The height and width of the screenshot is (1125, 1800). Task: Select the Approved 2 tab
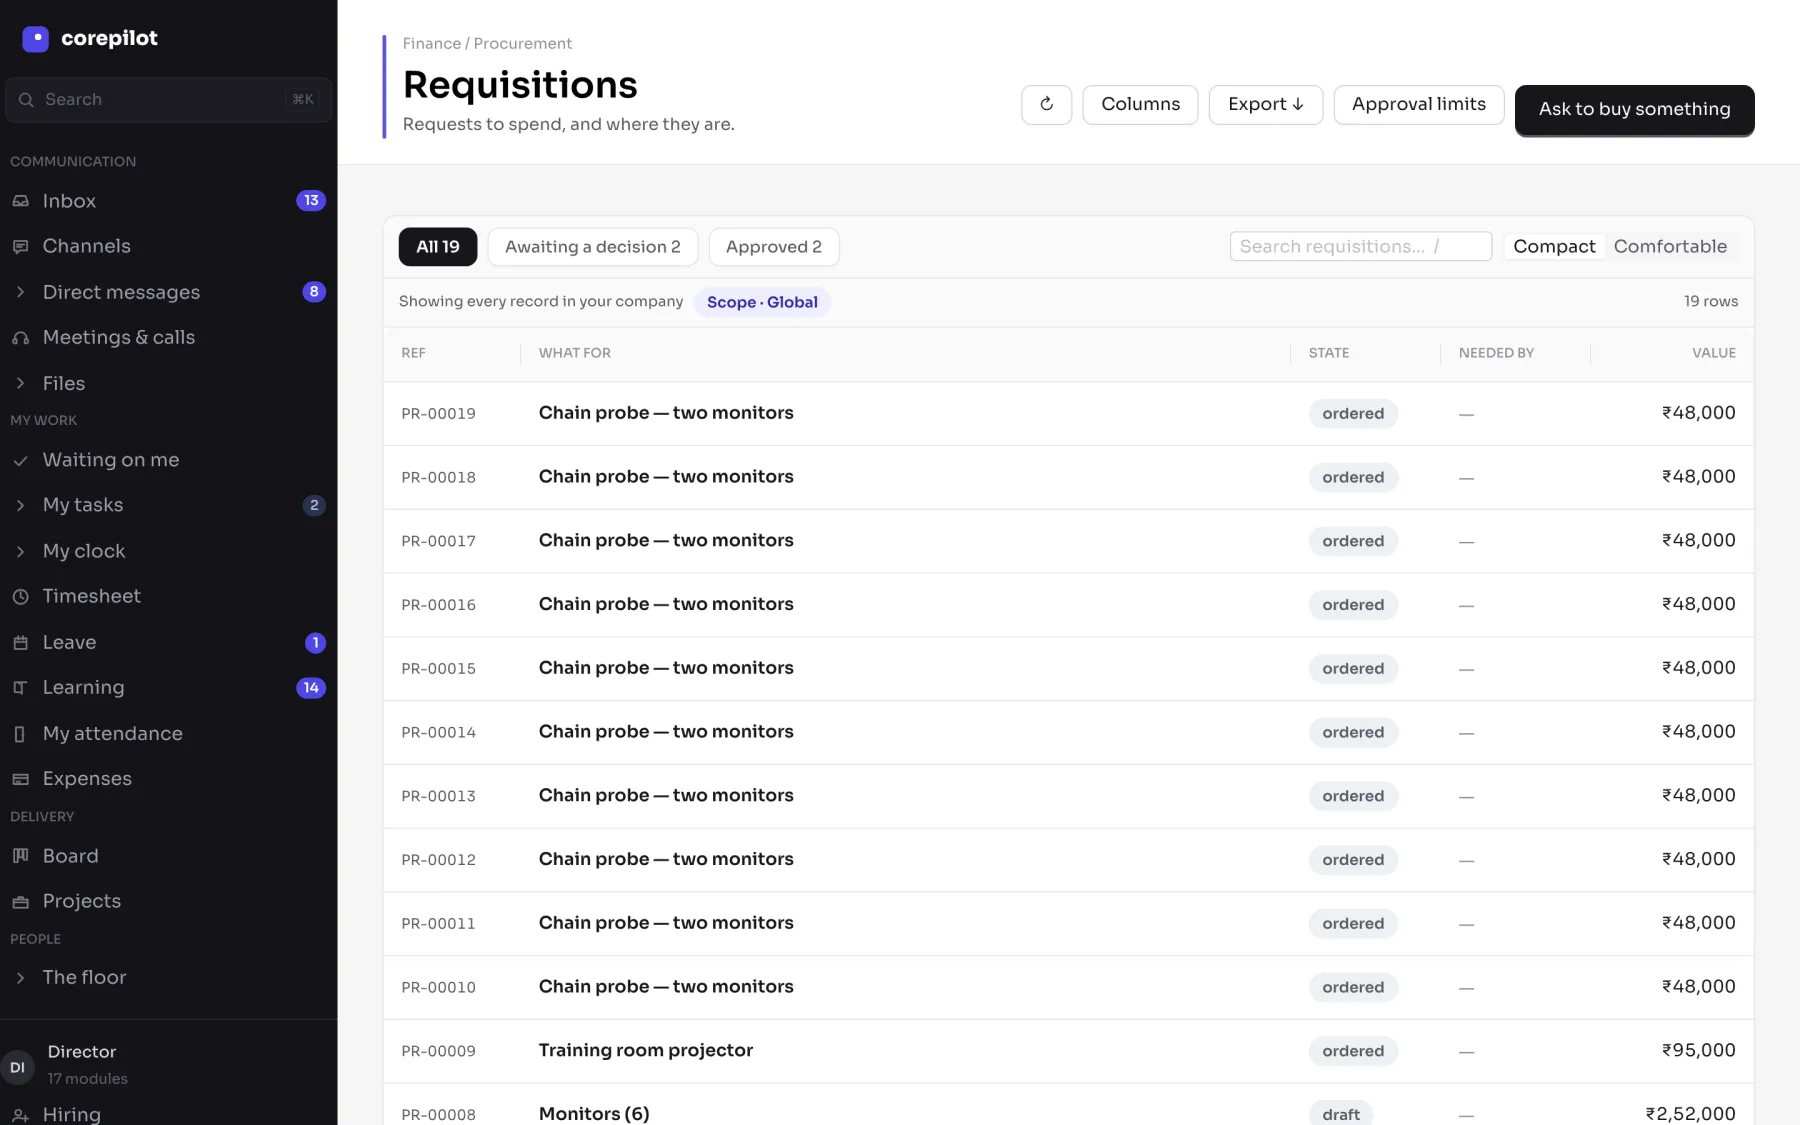pyautogui.click(x=774, y=247)
